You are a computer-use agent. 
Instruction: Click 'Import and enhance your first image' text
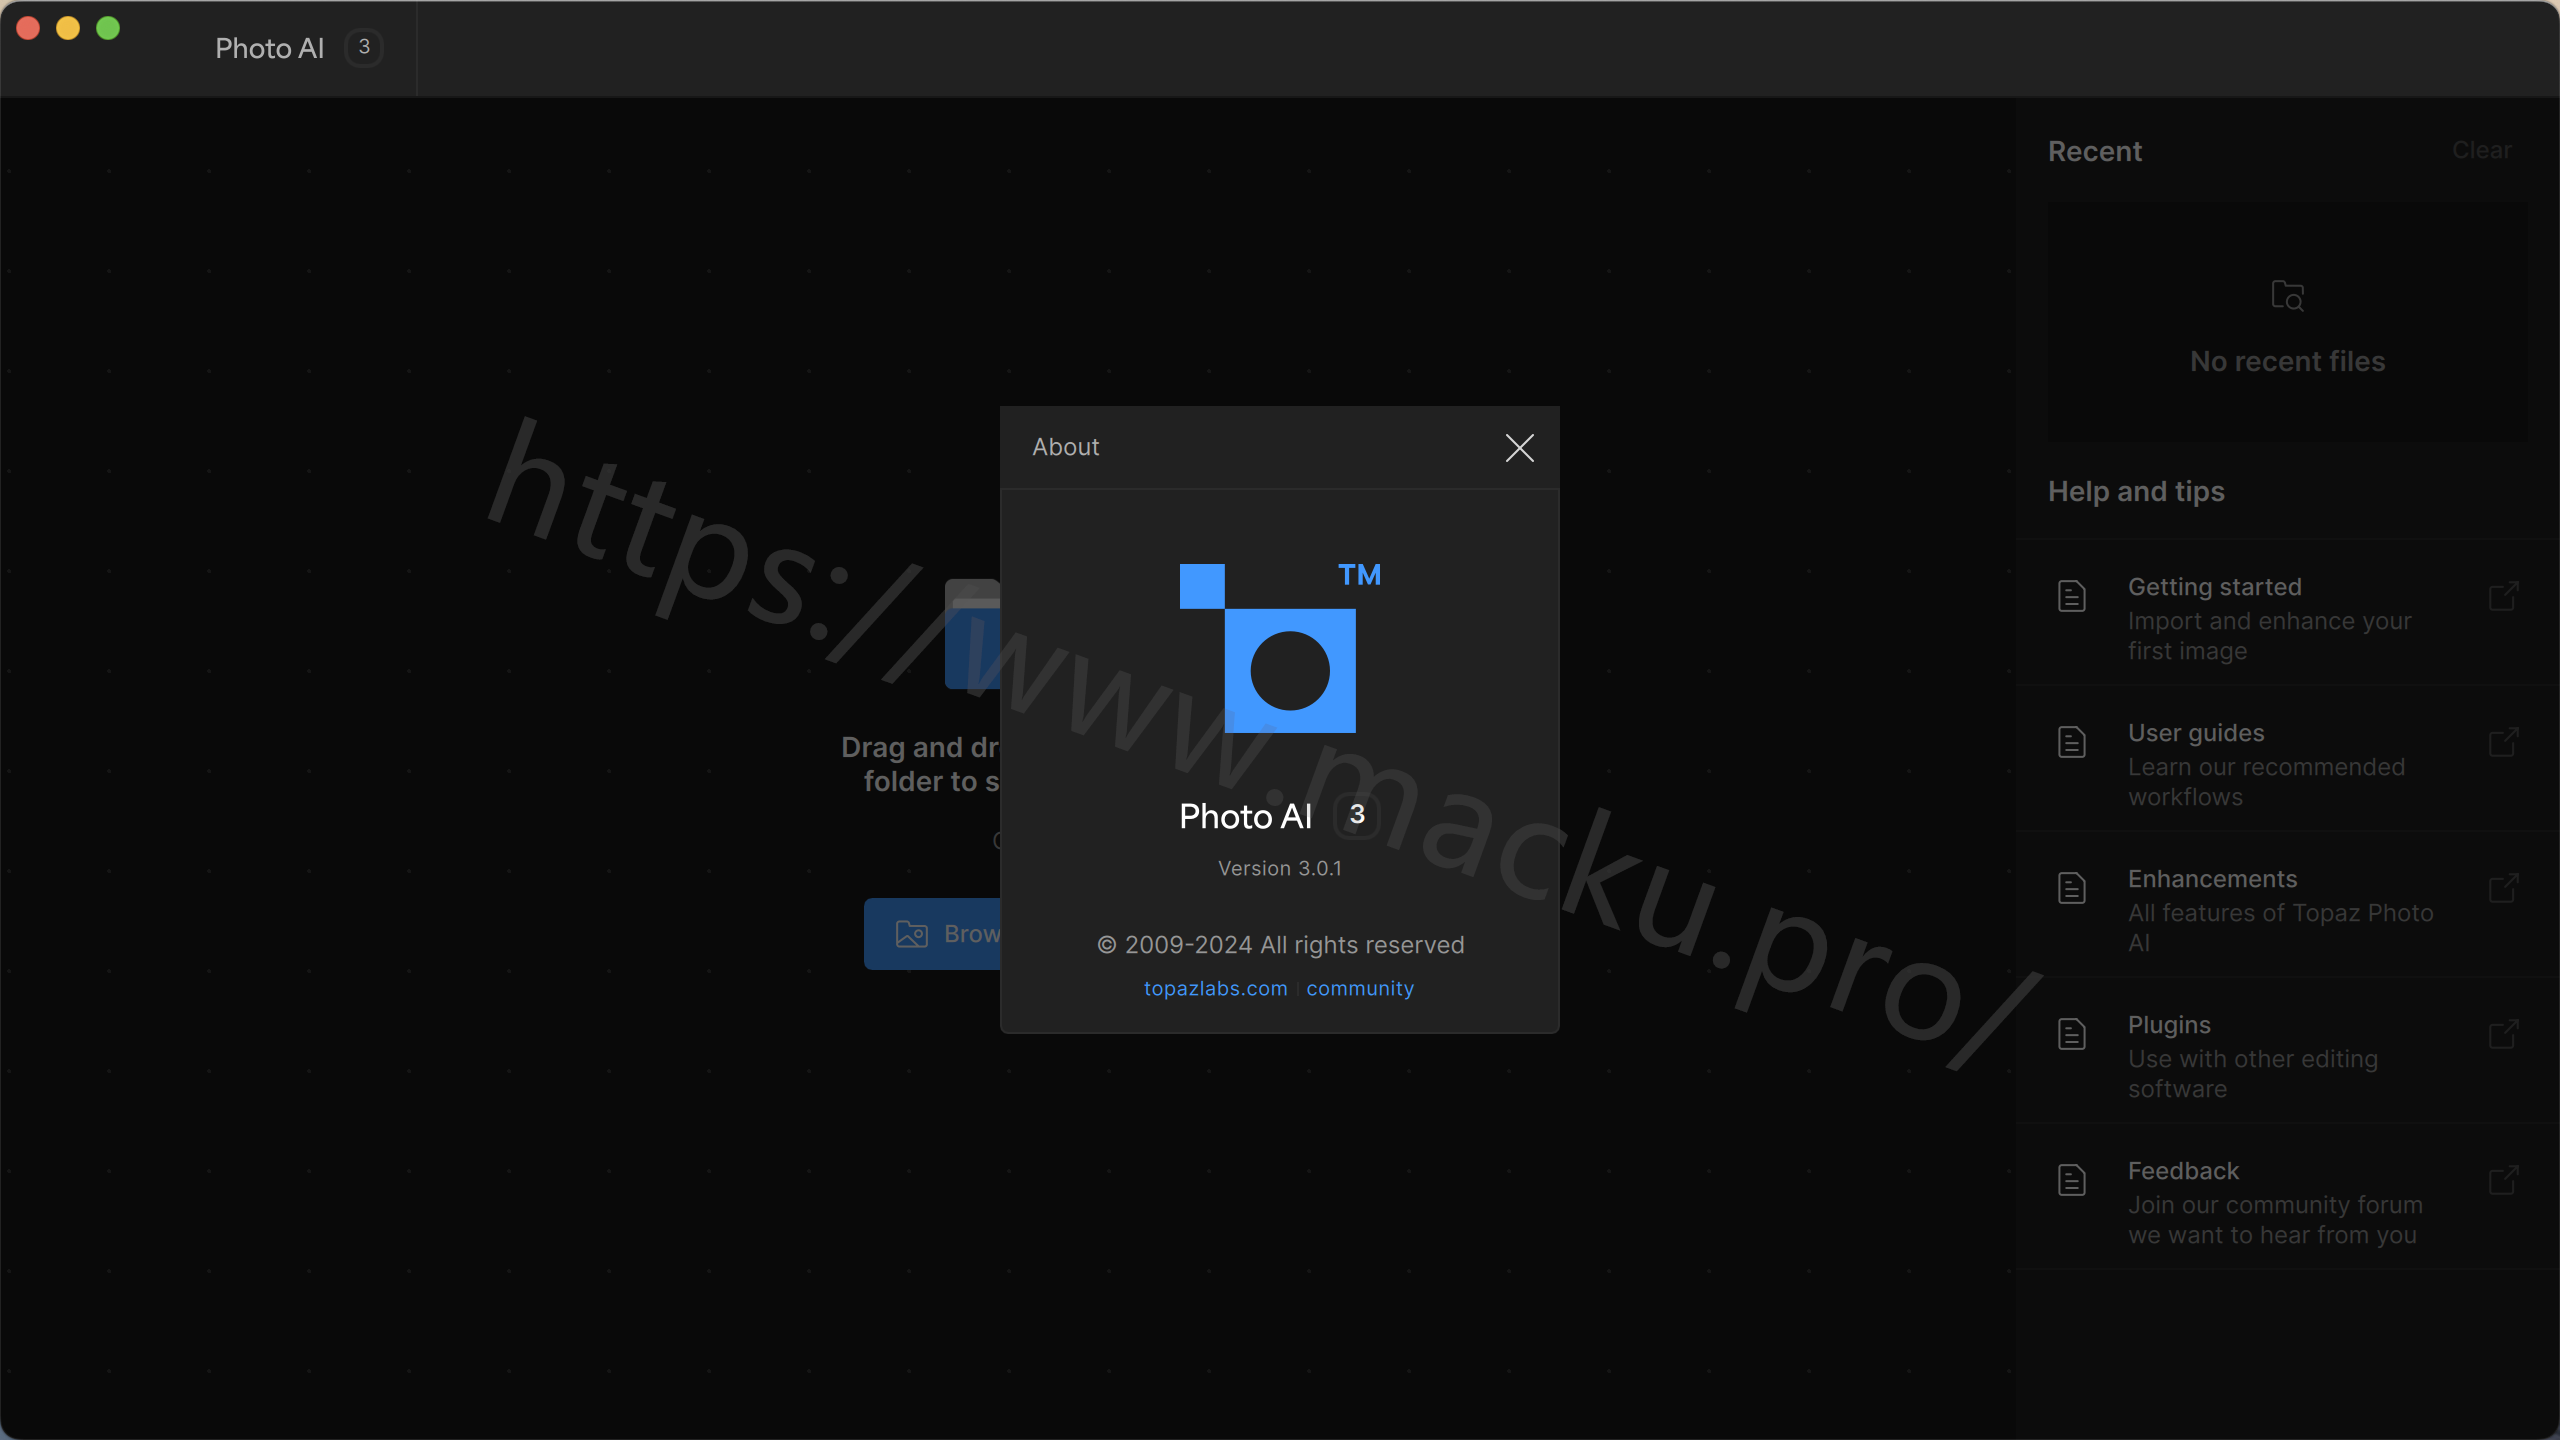(2269, 636)
